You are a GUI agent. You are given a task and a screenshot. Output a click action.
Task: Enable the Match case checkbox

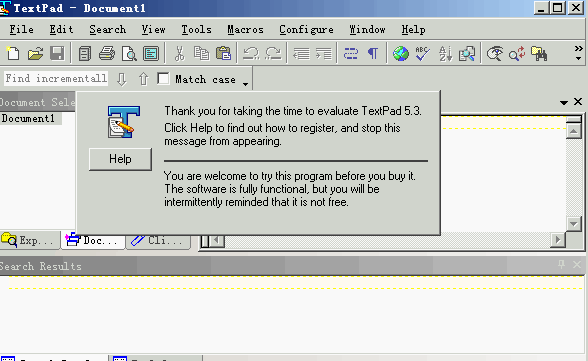[x=163, y=79]
